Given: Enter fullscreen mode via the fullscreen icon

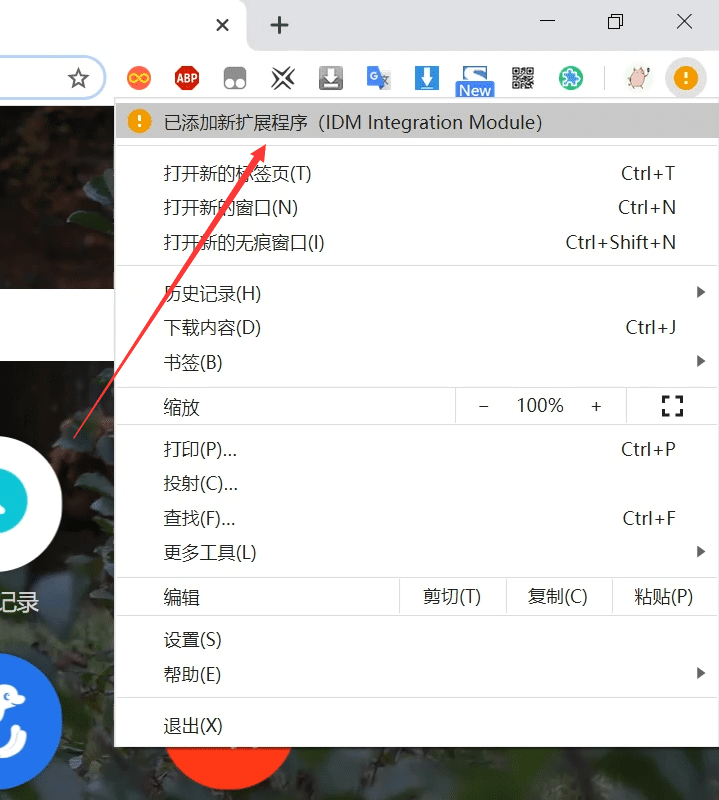Looking at the screenshot, I should [672, 406].
